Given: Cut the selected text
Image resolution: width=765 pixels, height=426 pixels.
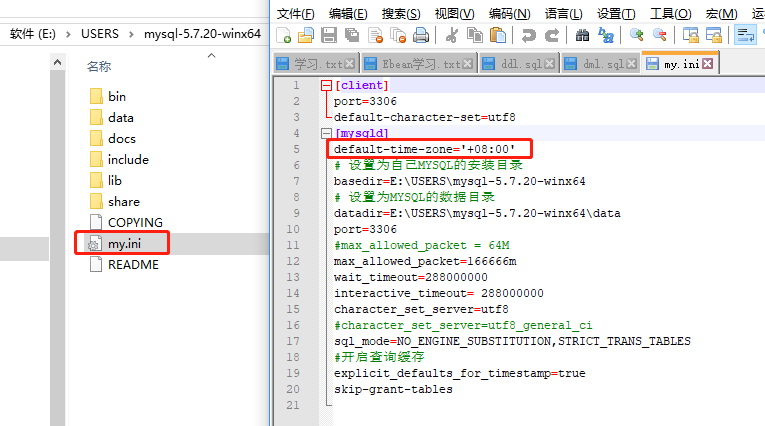Looking at the screenshot, I should point(452,35).
